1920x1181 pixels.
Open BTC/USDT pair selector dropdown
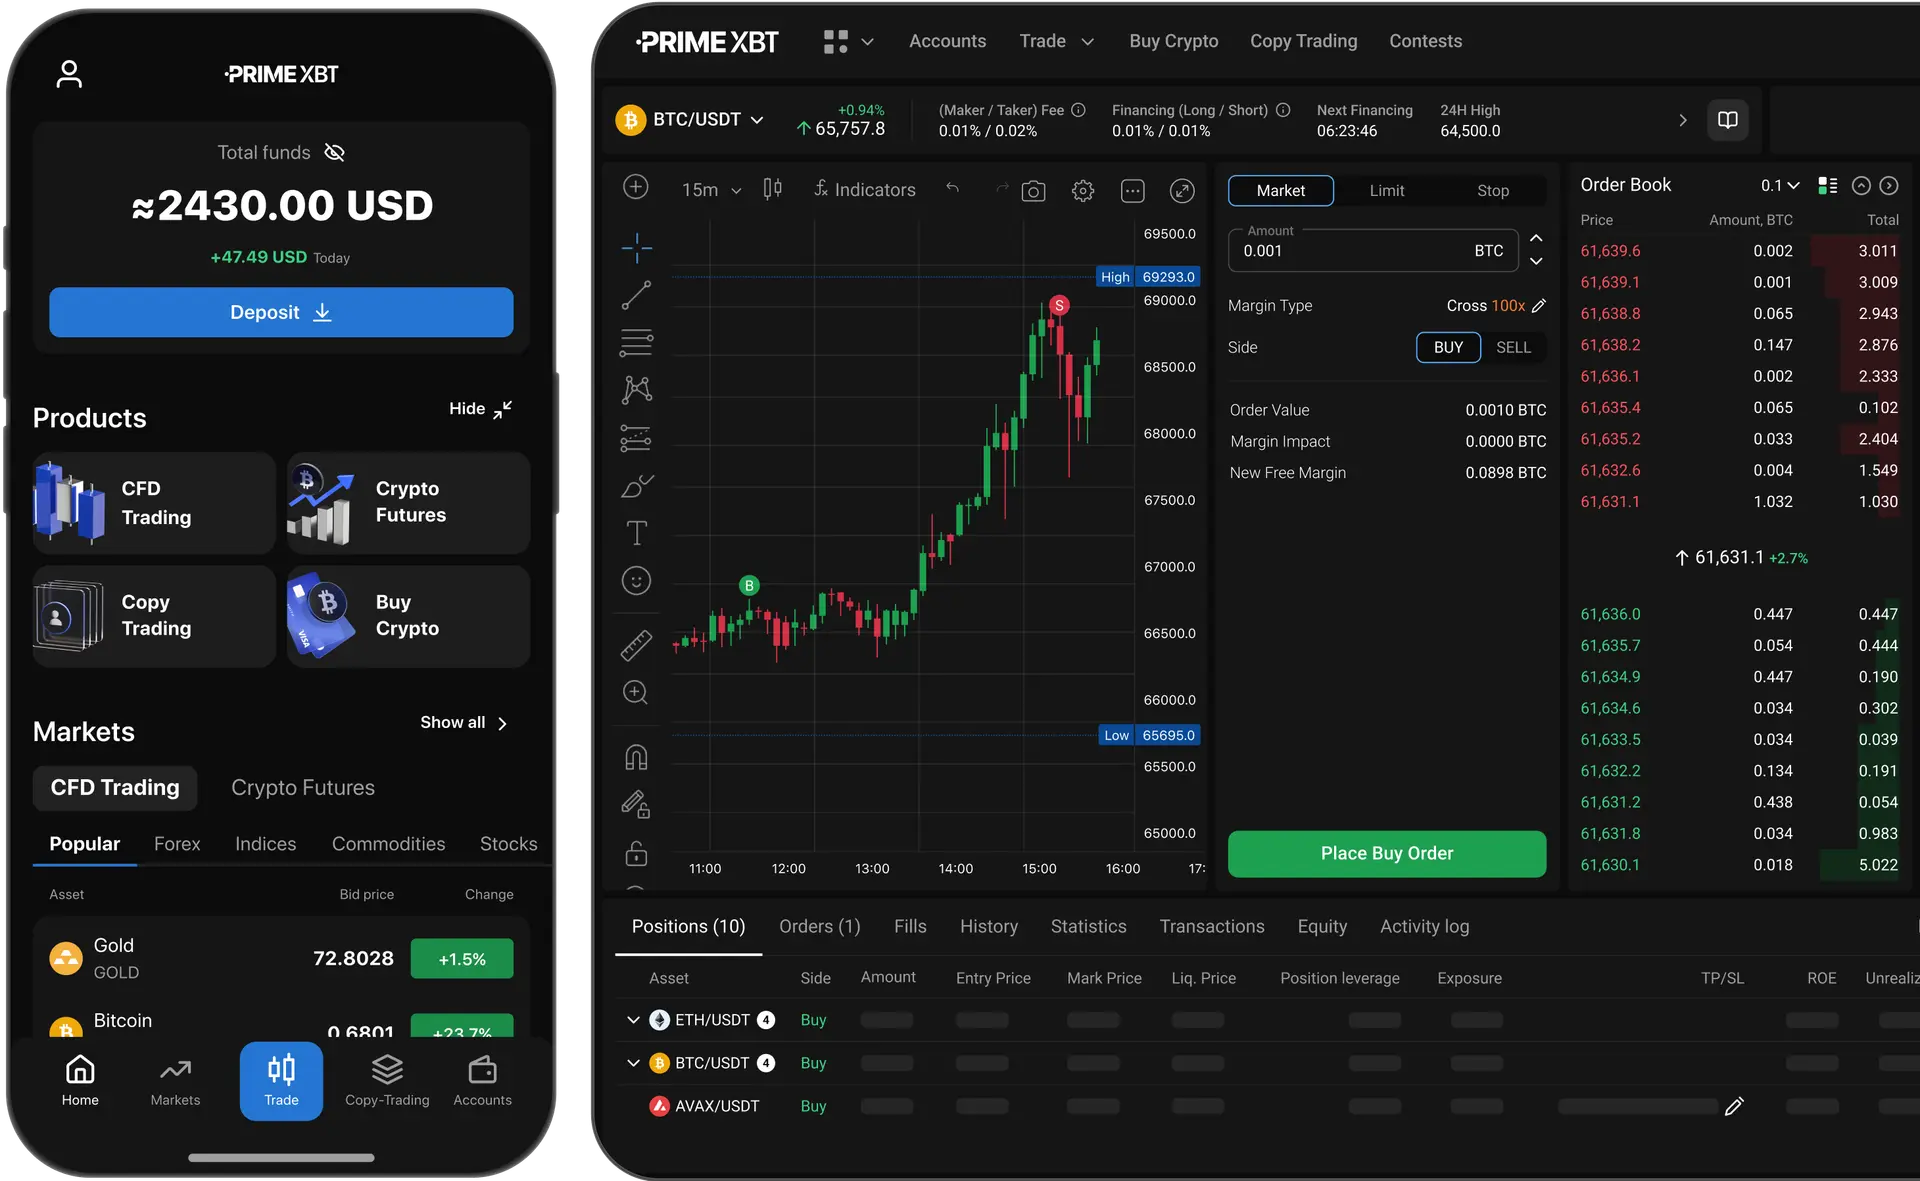[757, 119]
